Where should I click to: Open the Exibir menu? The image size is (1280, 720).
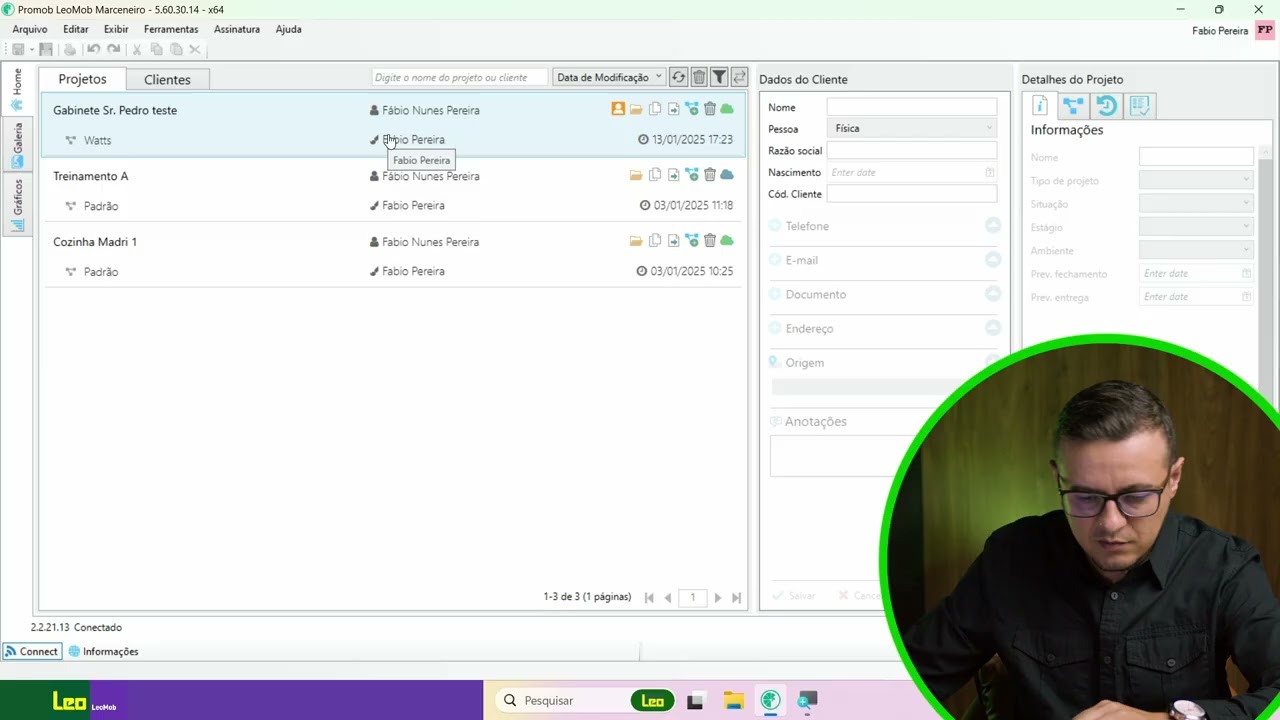(116, 29)
